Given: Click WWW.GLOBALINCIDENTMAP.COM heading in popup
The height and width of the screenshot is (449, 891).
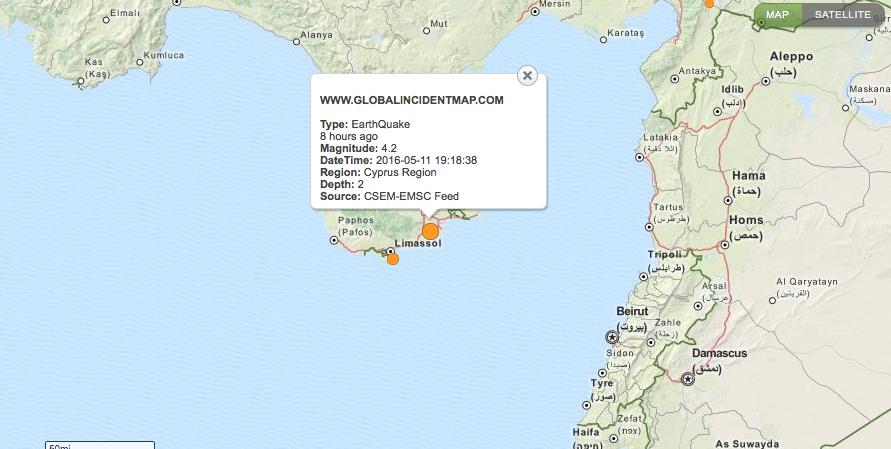Looking at the screenshot, I should 411,100.
